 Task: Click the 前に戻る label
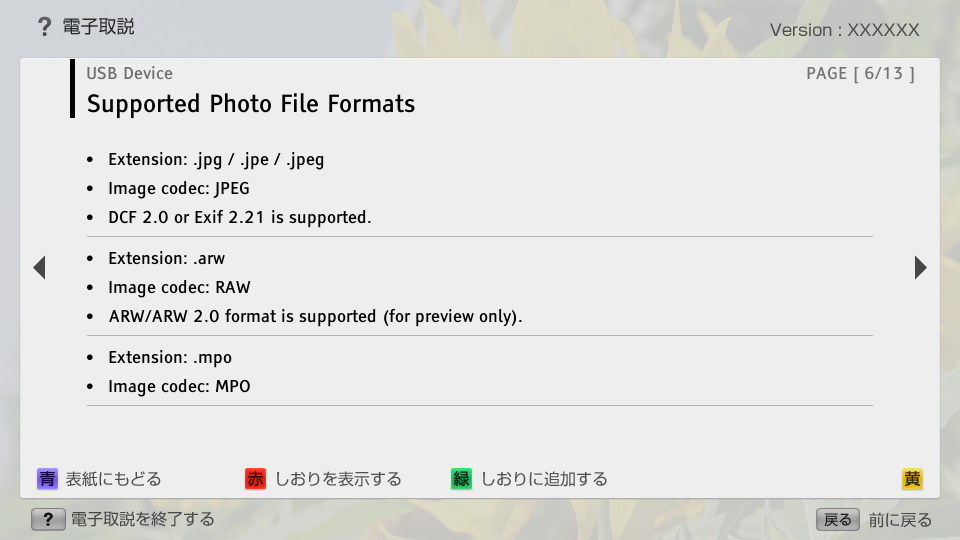(x=900, y=520)
